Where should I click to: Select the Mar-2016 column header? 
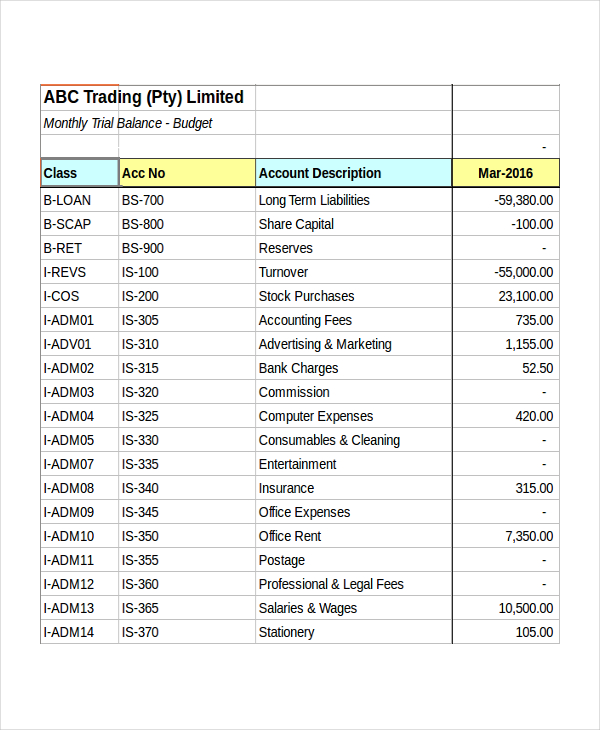tap(505, 173)
